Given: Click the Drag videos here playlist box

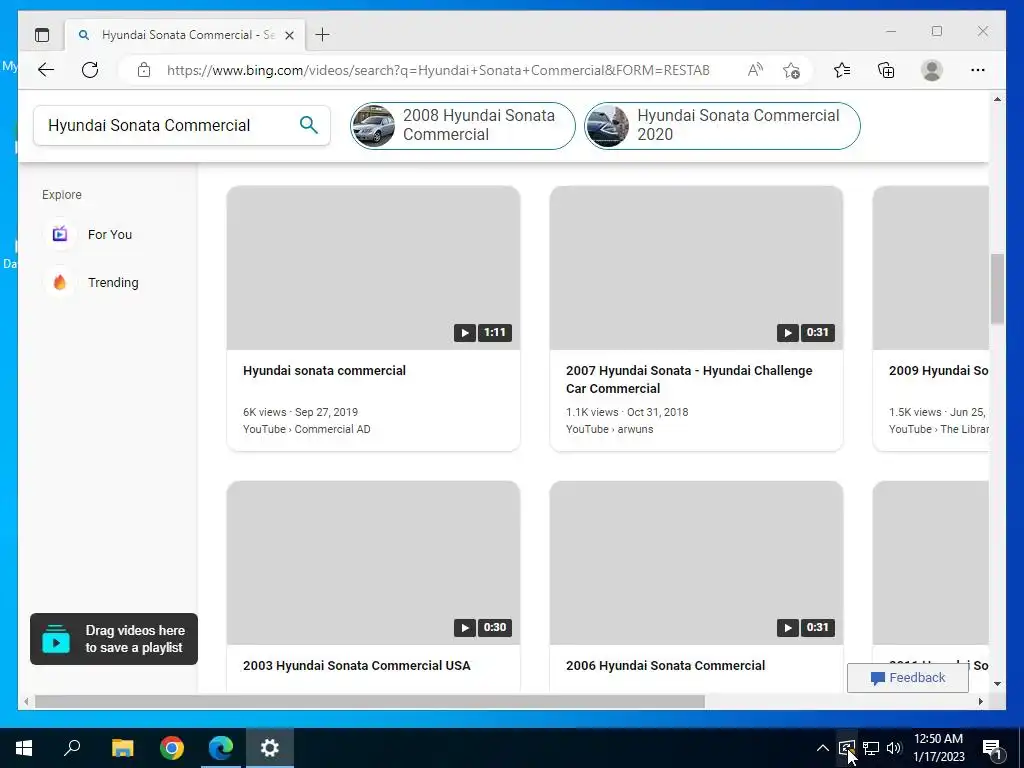Looking at the screenshot, I should 114,639.
